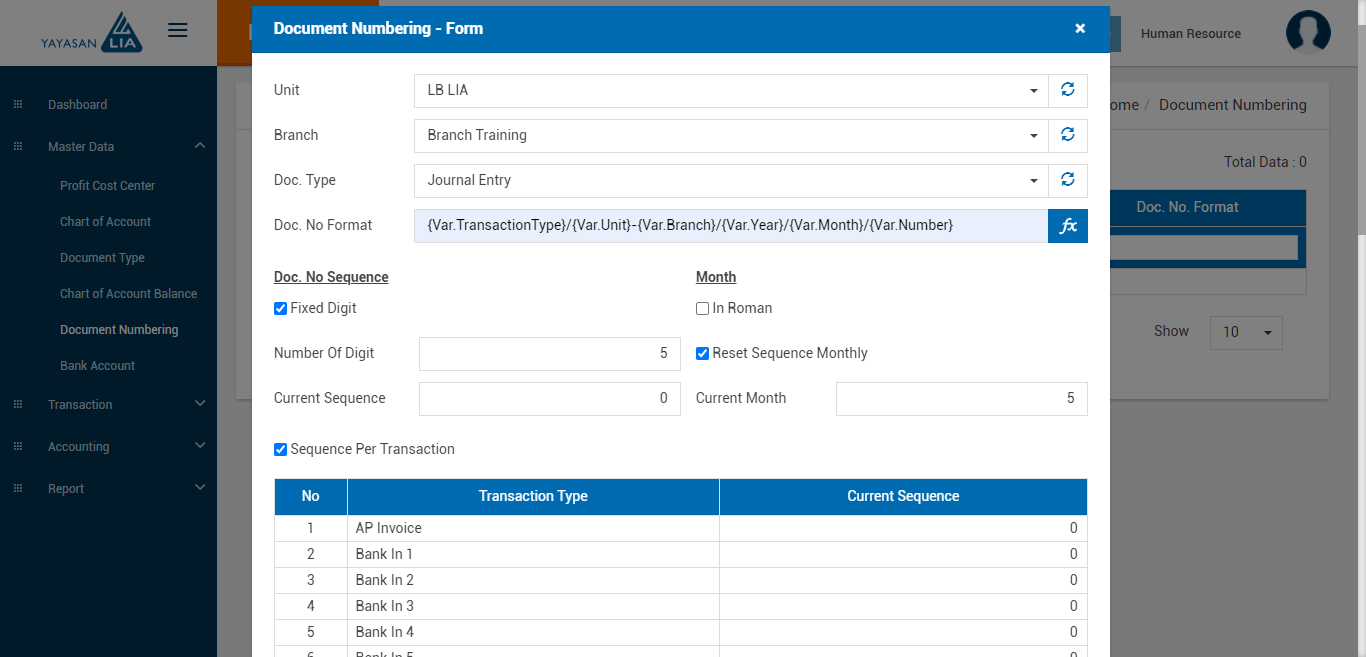Click the refresh icon beside Branch field

coord(1067,135)
